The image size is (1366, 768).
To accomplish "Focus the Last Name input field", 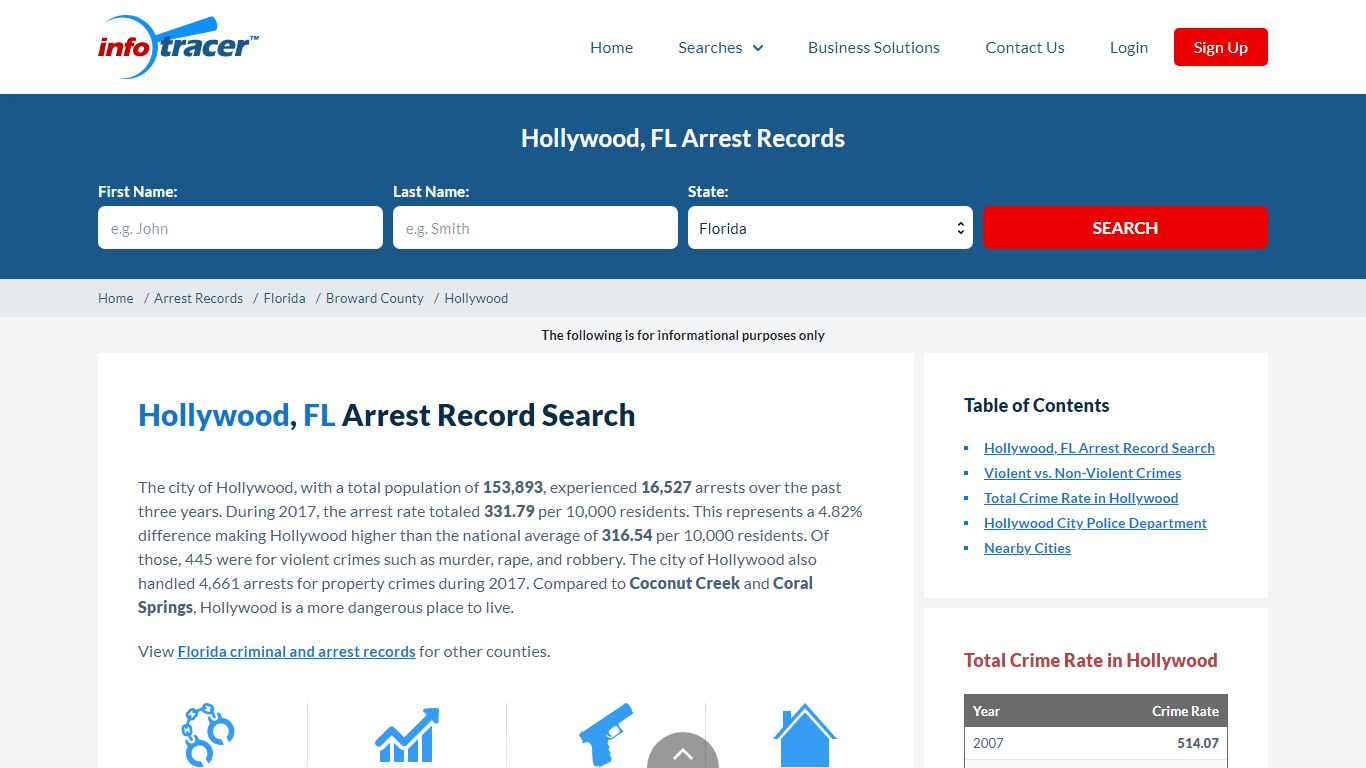I will click(x=535, y=228).
